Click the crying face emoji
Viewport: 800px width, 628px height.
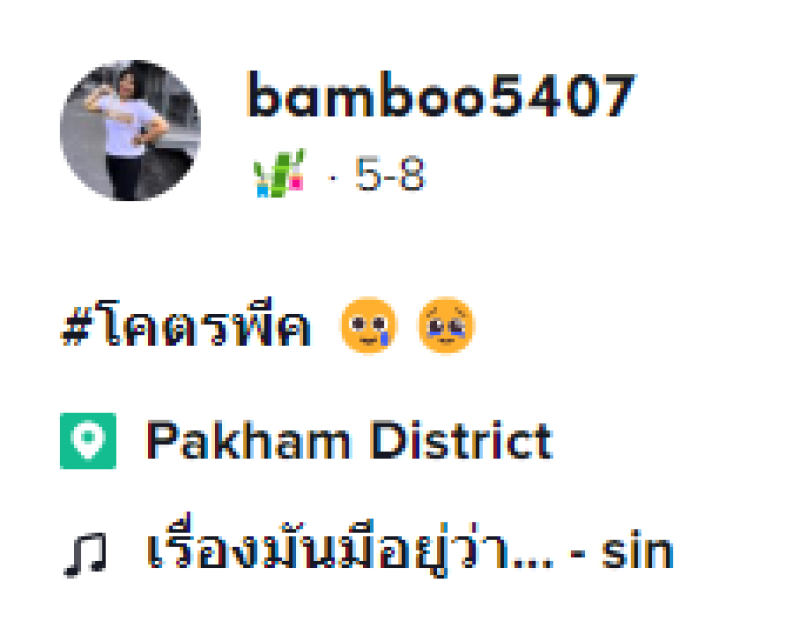[446, 325]
